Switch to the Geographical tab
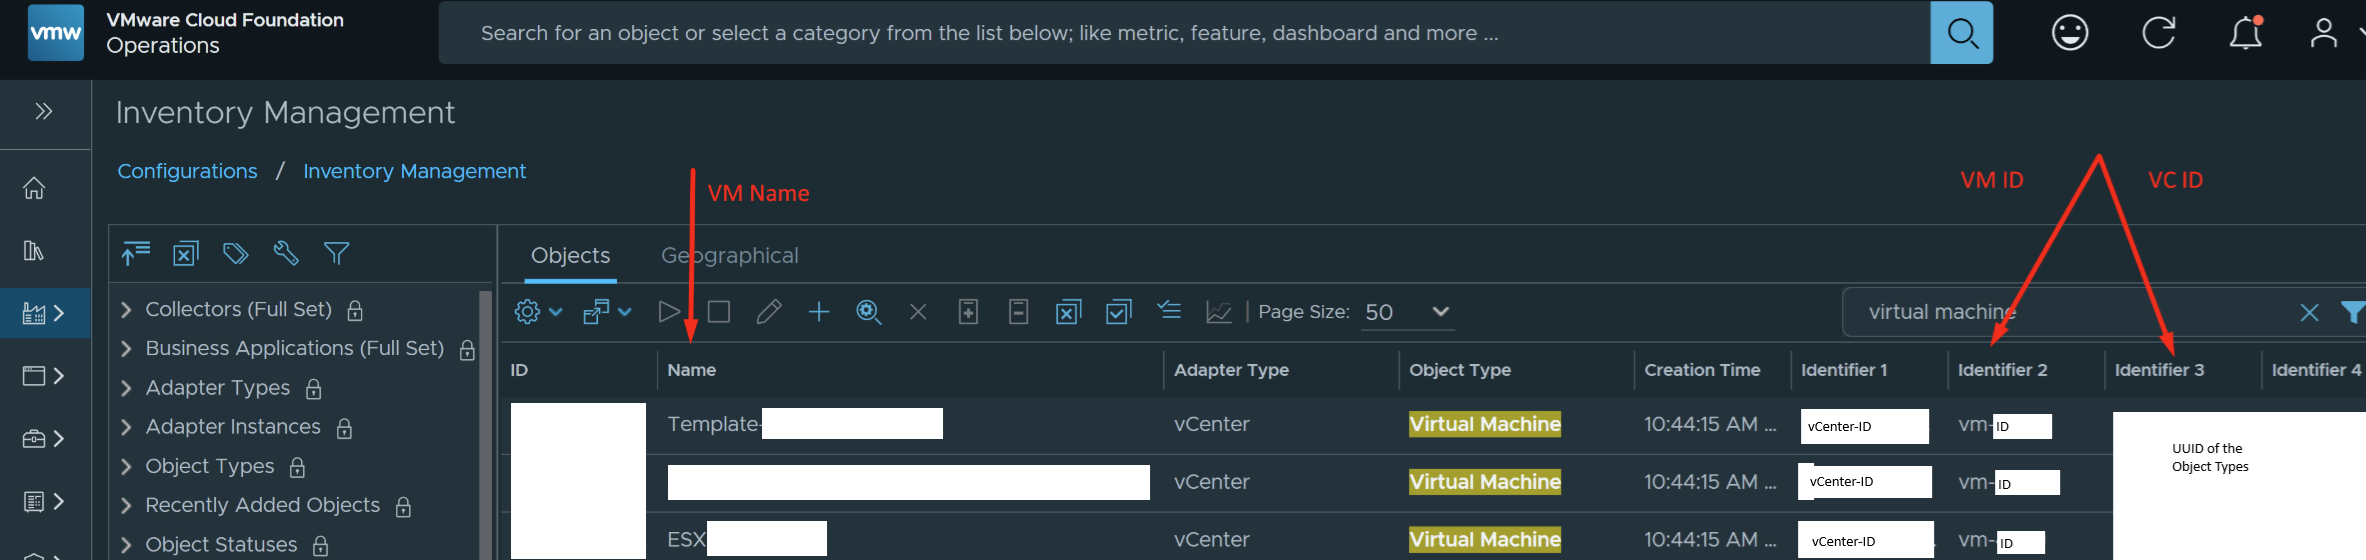 tap(729, 256)
